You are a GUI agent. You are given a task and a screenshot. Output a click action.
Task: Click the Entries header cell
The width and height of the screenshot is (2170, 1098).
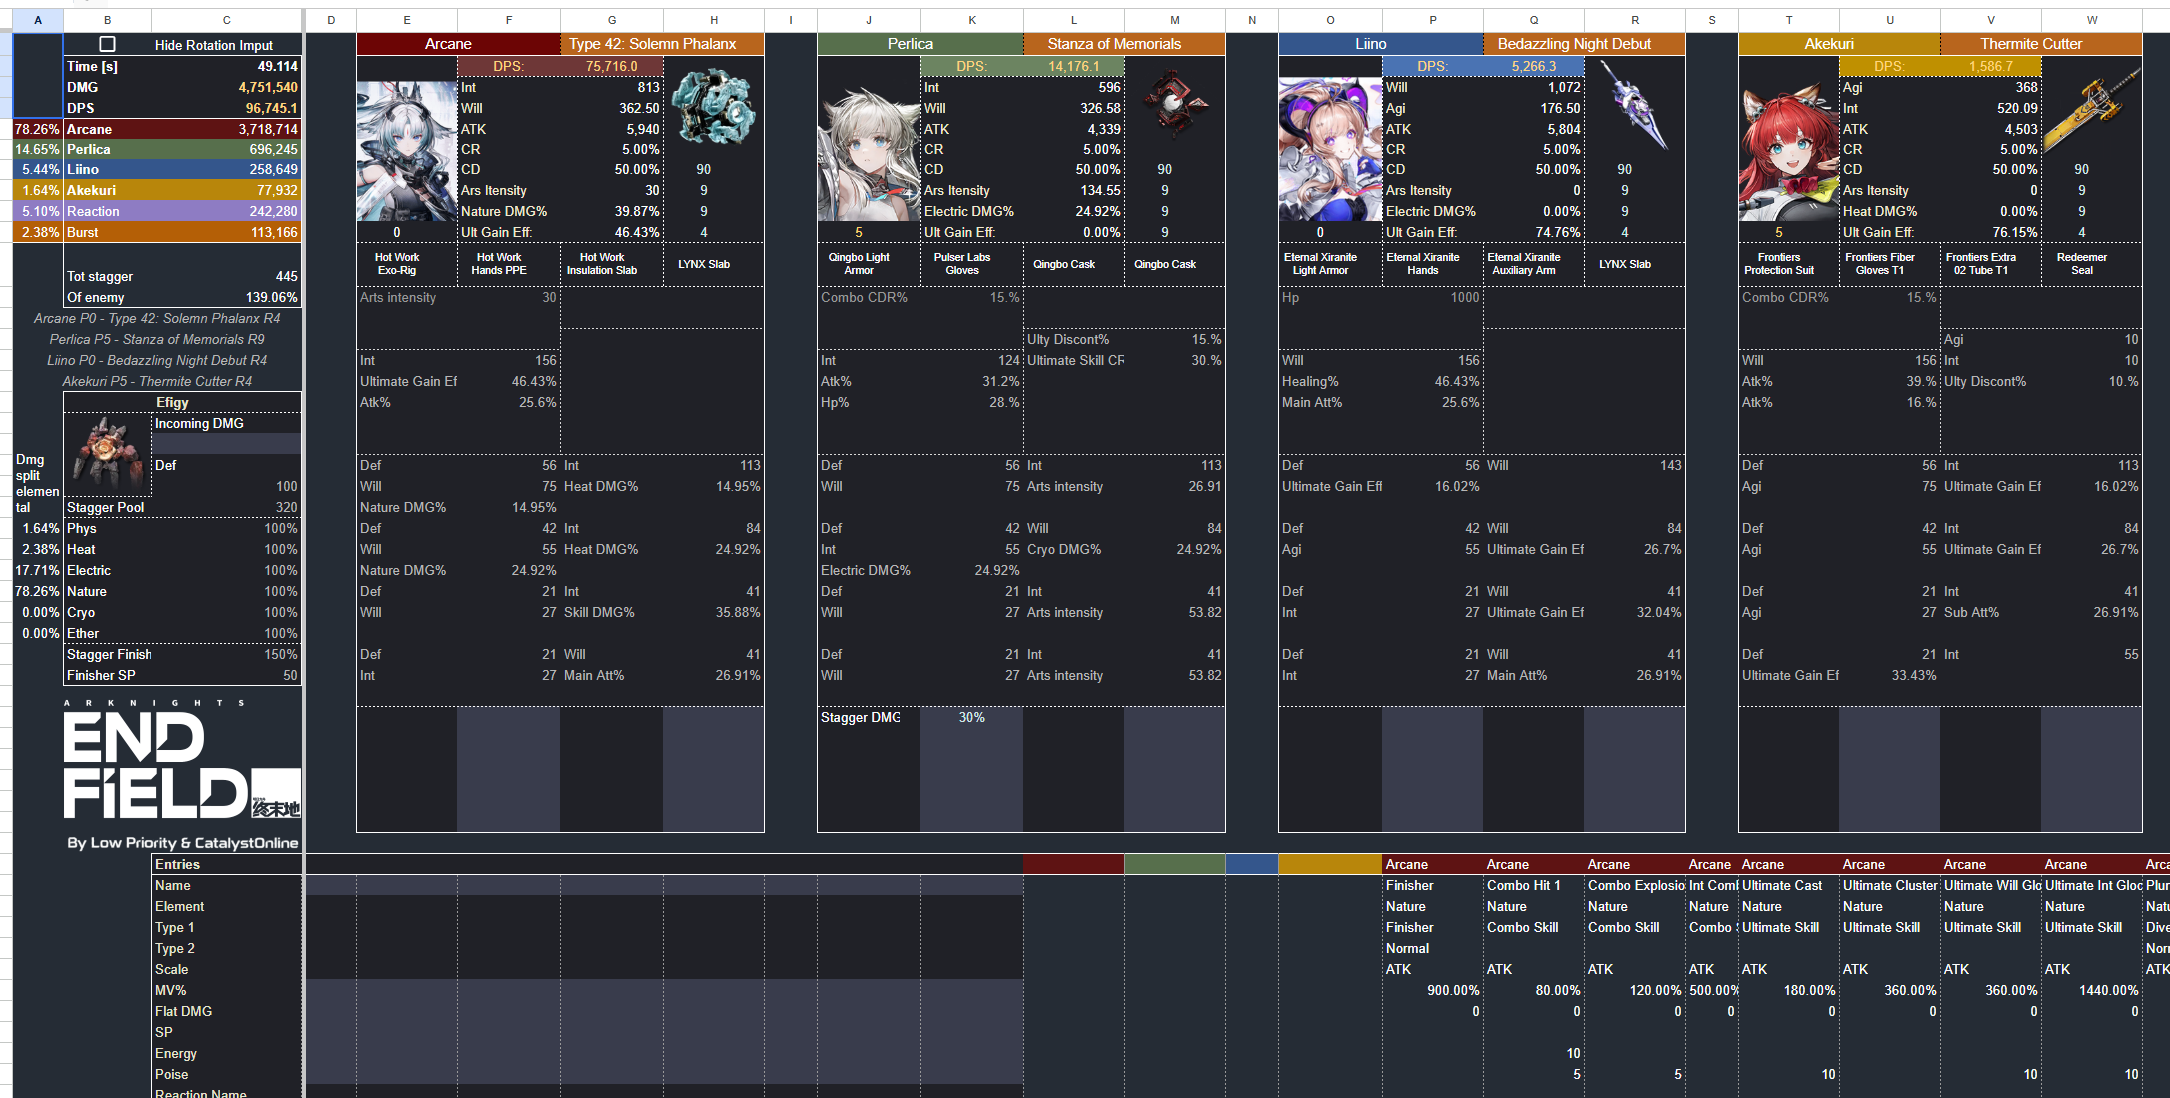click(x=226, y=864)
